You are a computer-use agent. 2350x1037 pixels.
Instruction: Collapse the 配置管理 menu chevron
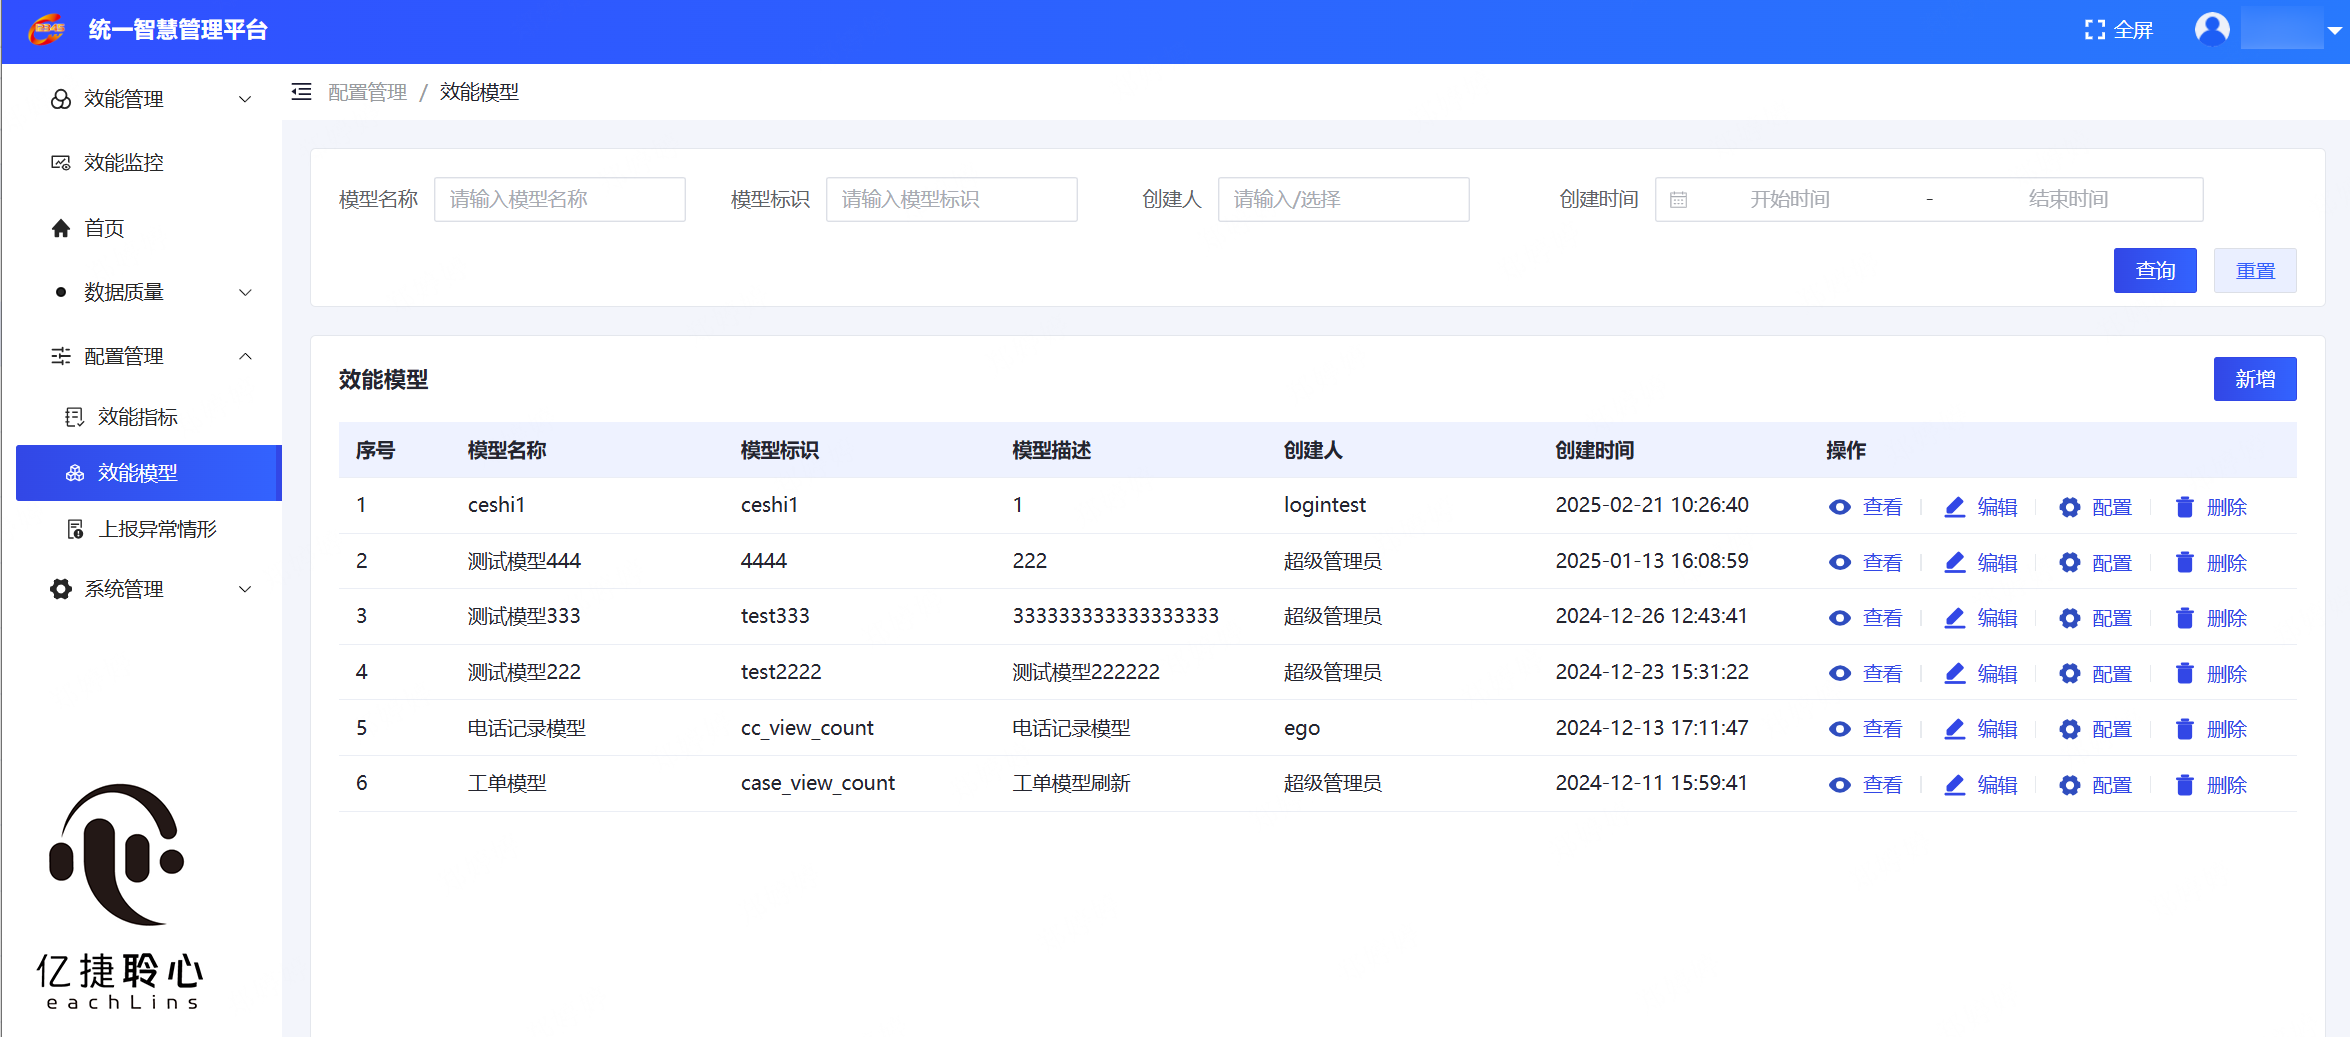(x=245, y=356)
